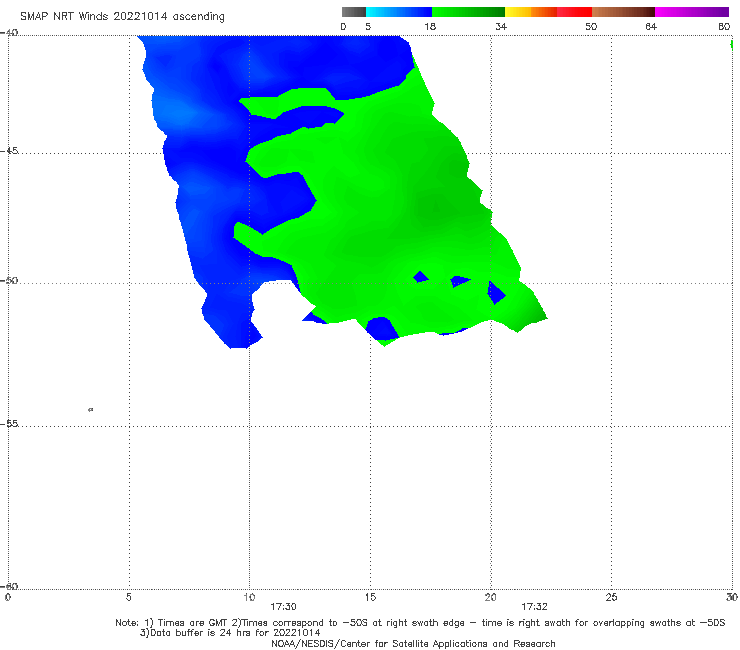
Task: Click the green color bar segment
Action: (468, 12)
